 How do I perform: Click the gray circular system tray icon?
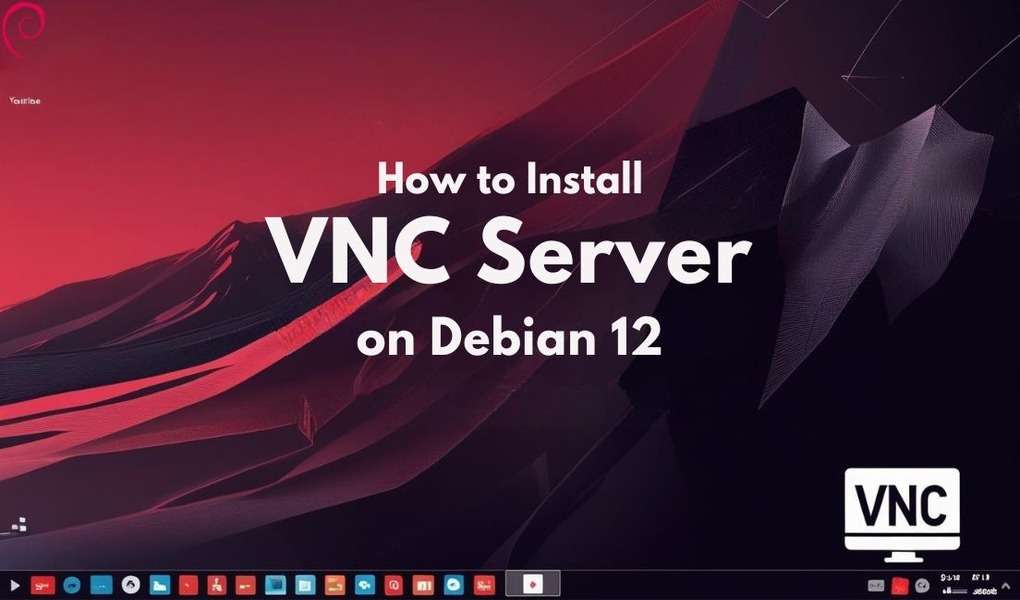922,587
